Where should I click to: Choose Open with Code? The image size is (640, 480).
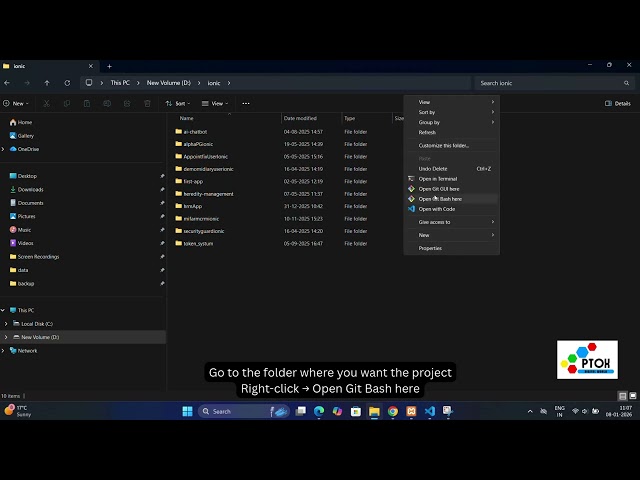tap(451, 209)
